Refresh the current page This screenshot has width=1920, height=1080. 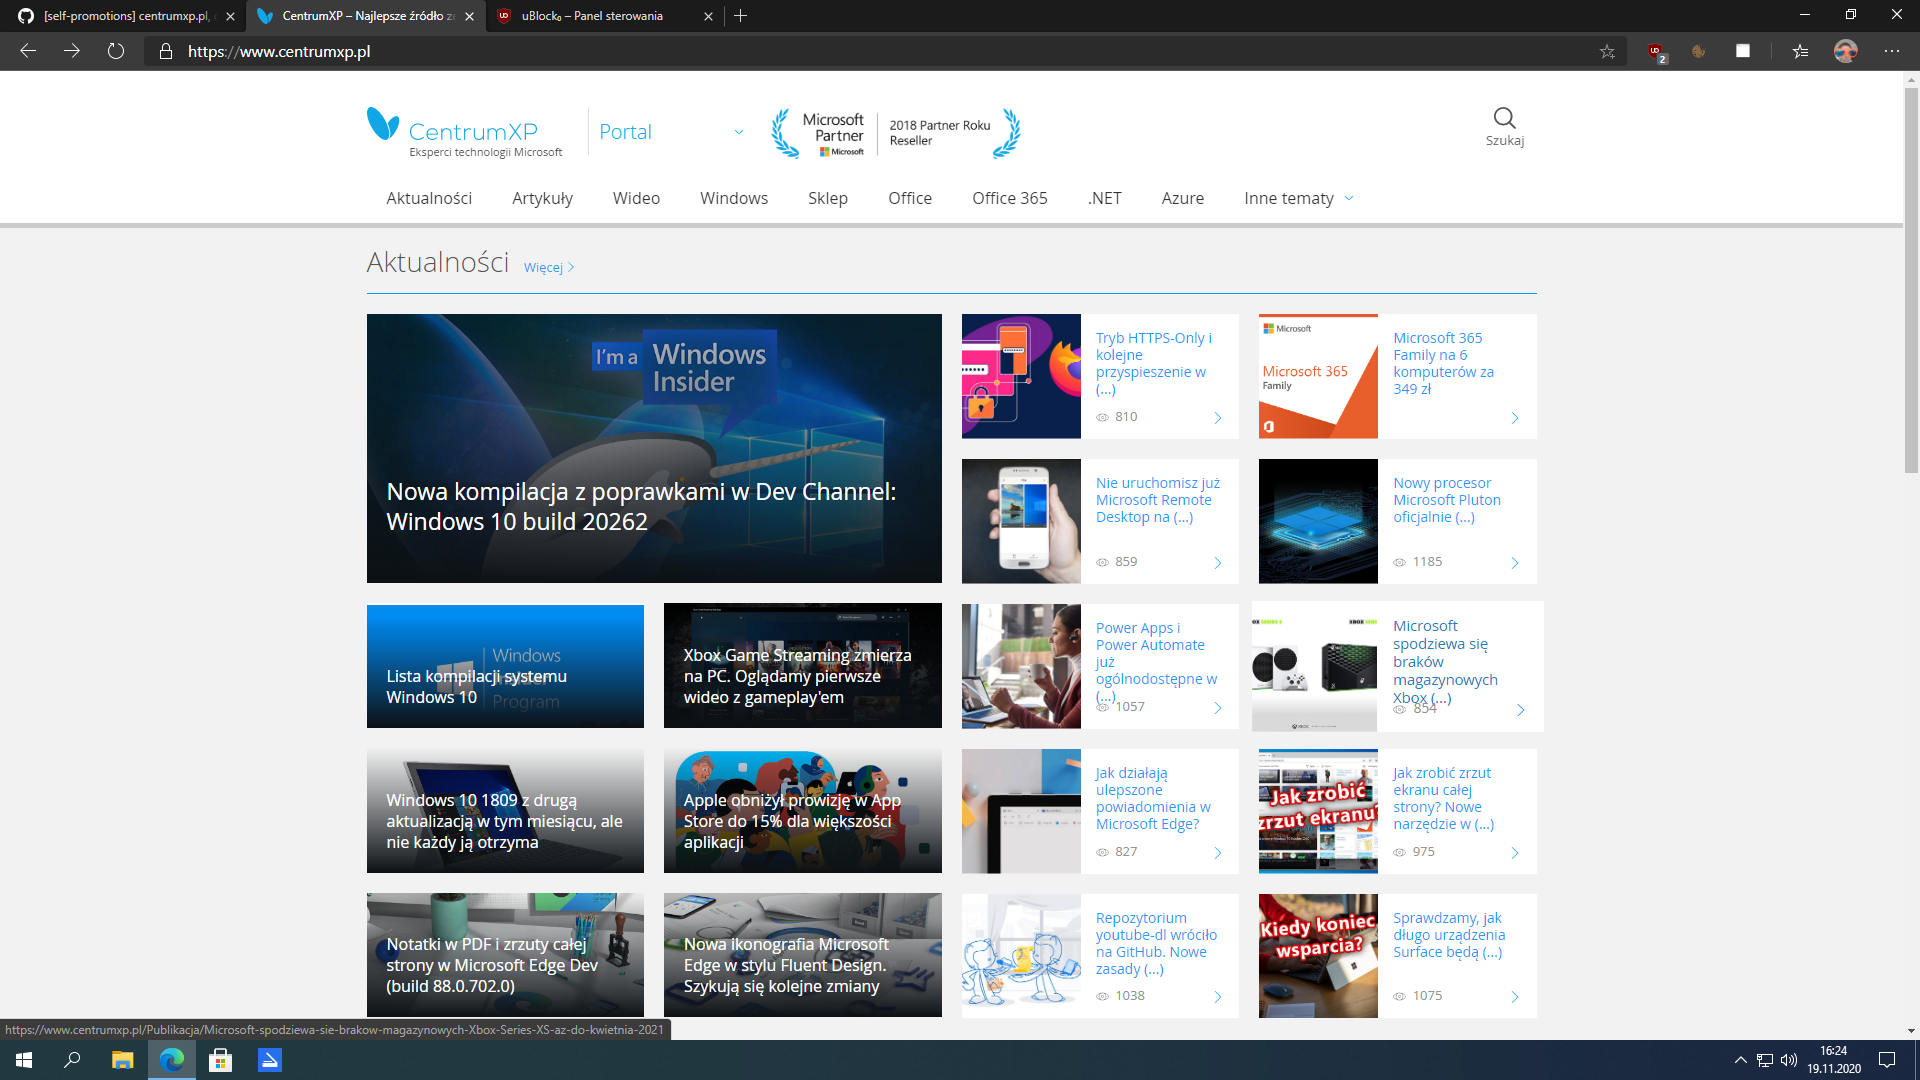click(x=116, y=51)
